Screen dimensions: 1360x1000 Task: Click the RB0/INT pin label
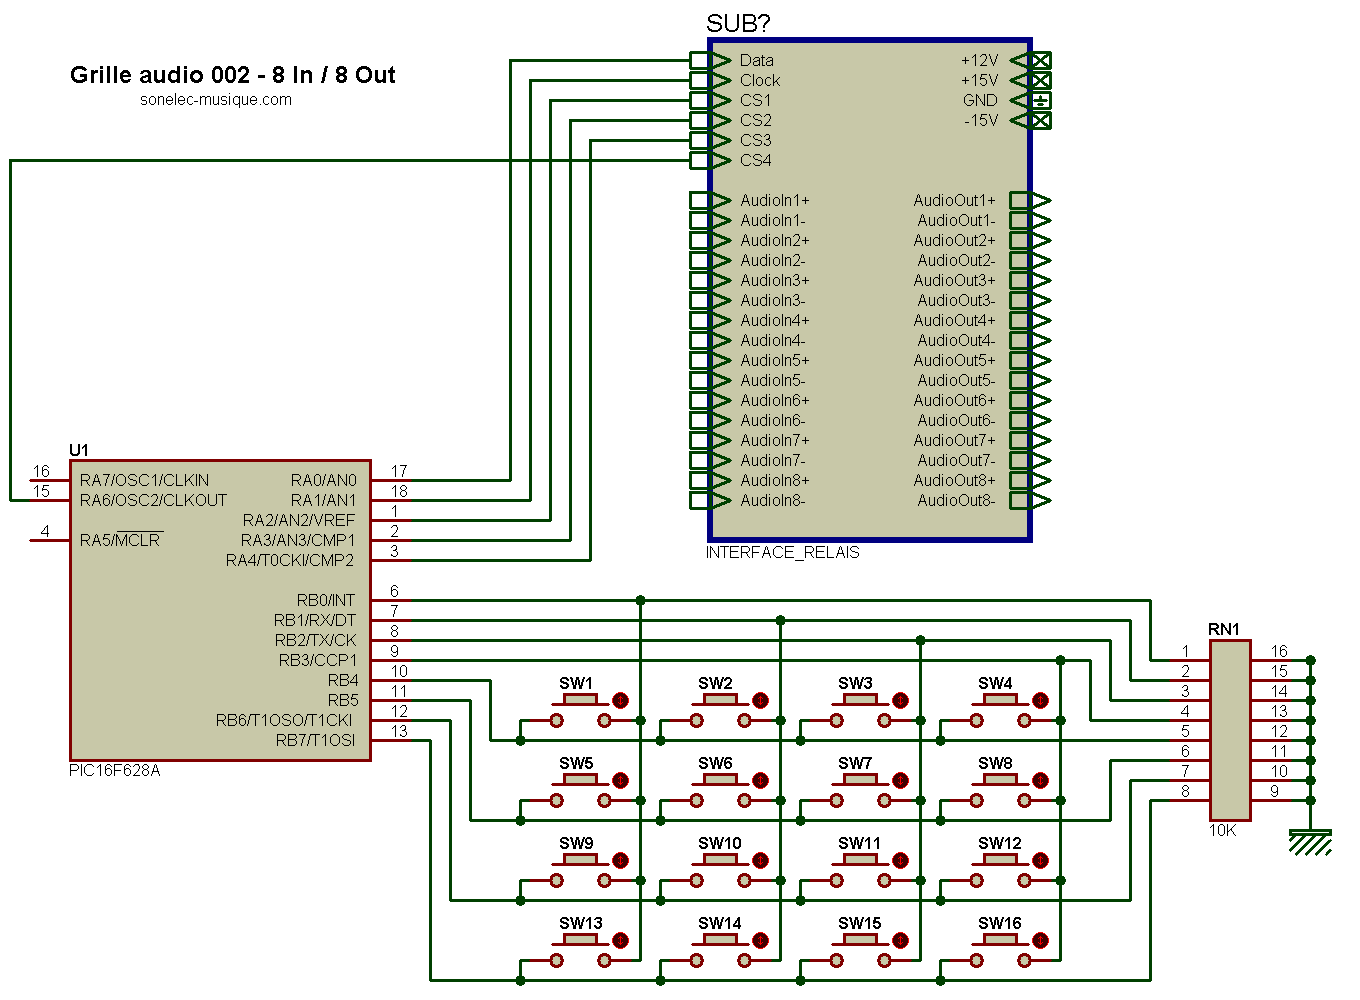coord(326,600)
